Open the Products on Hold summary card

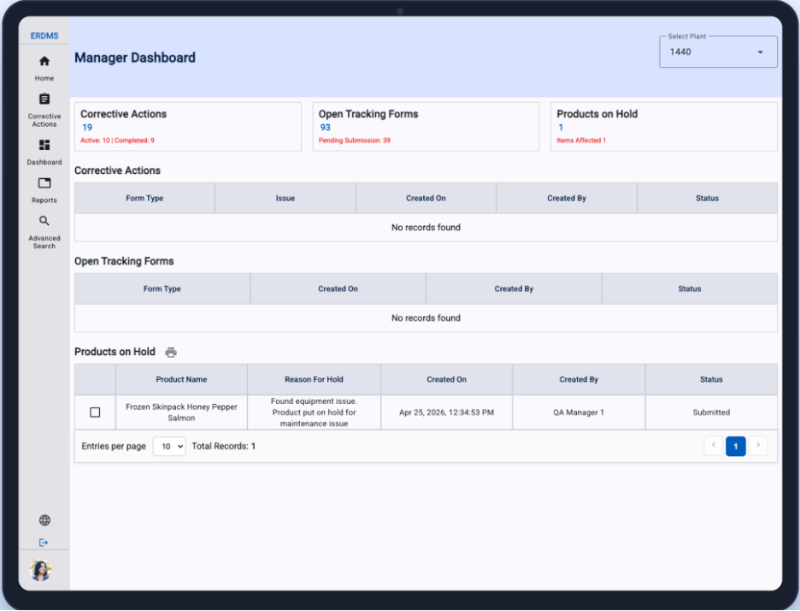click(x=664, y=126)
